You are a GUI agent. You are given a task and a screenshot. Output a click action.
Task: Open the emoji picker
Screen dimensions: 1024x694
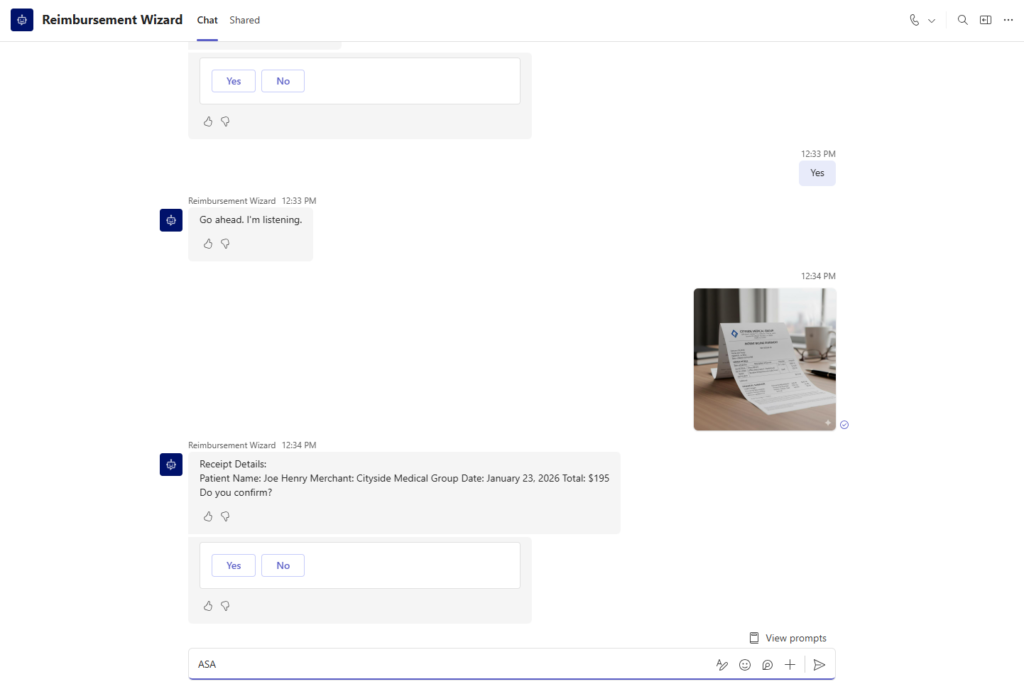click(x=745, y=664)
